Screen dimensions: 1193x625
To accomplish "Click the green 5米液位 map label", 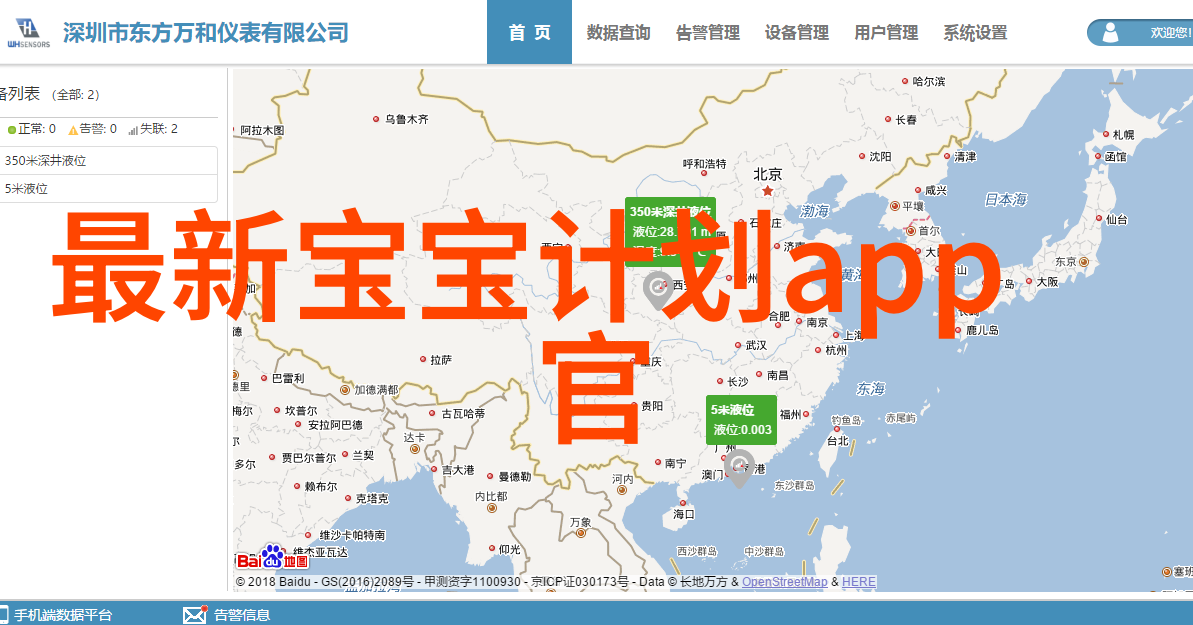I will pos(741,420).
